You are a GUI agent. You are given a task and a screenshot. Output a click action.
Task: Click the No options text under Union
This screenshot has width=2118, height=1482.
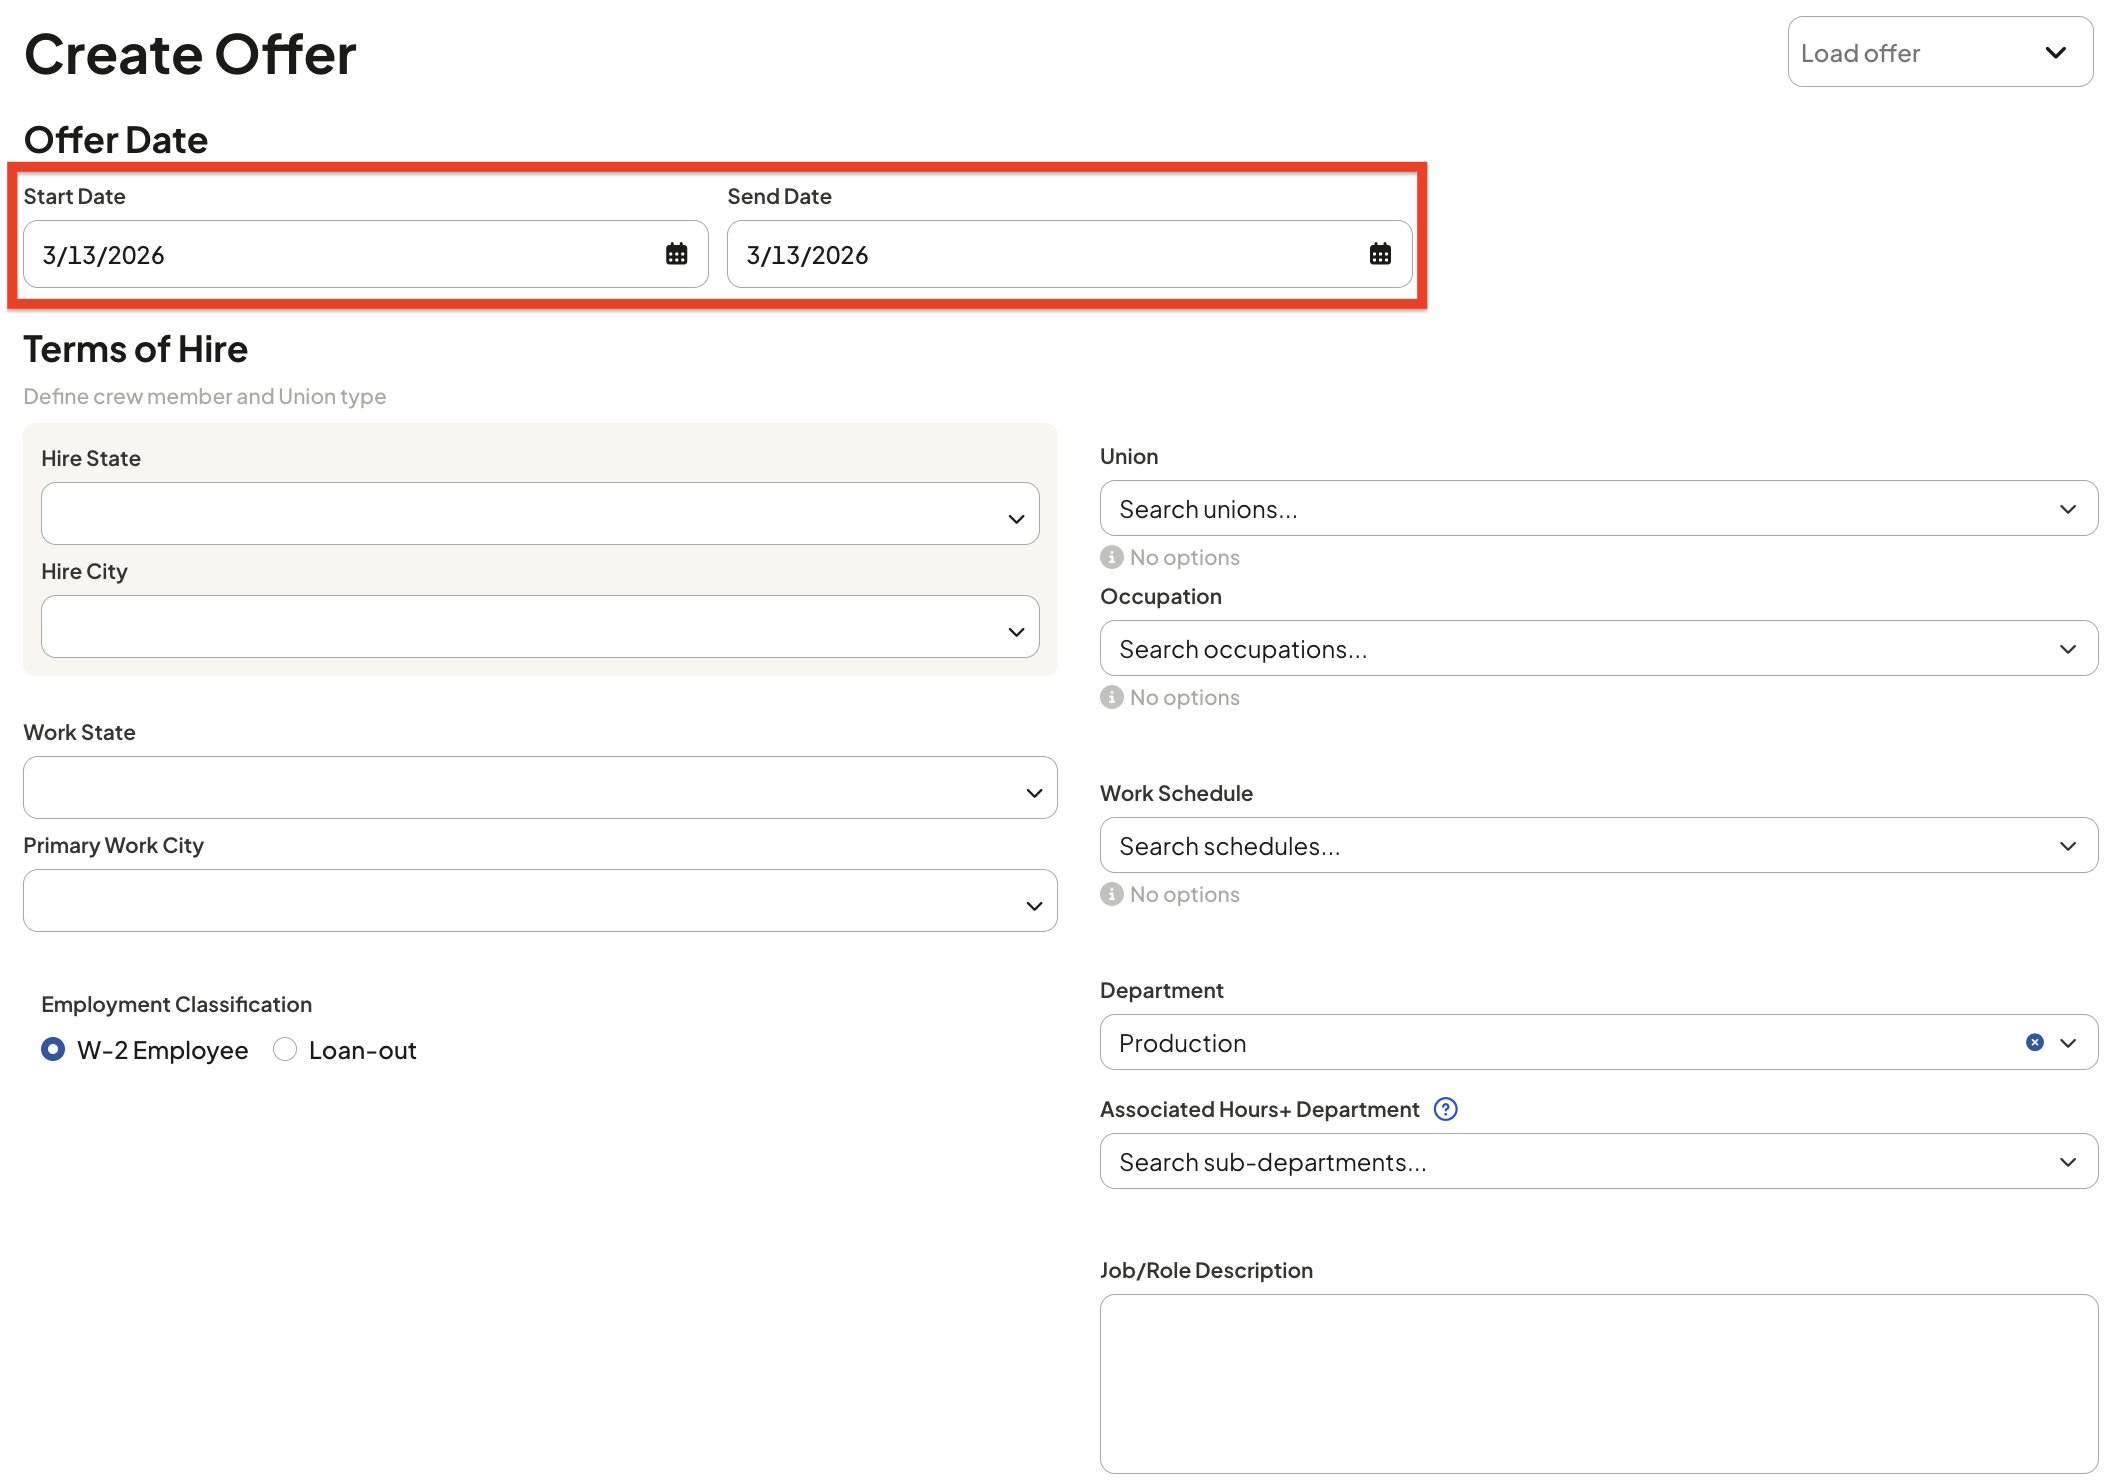click(x=1185, y=557)
